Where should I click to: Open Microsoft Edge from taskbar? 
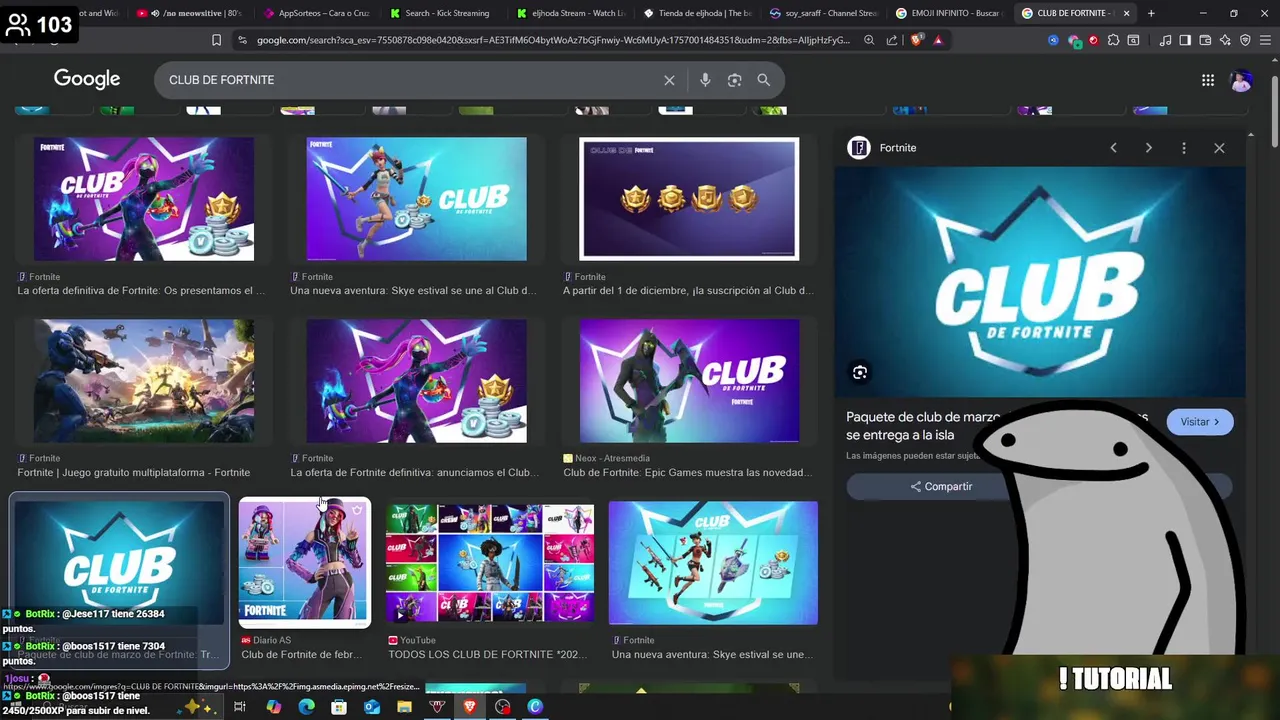306,707
